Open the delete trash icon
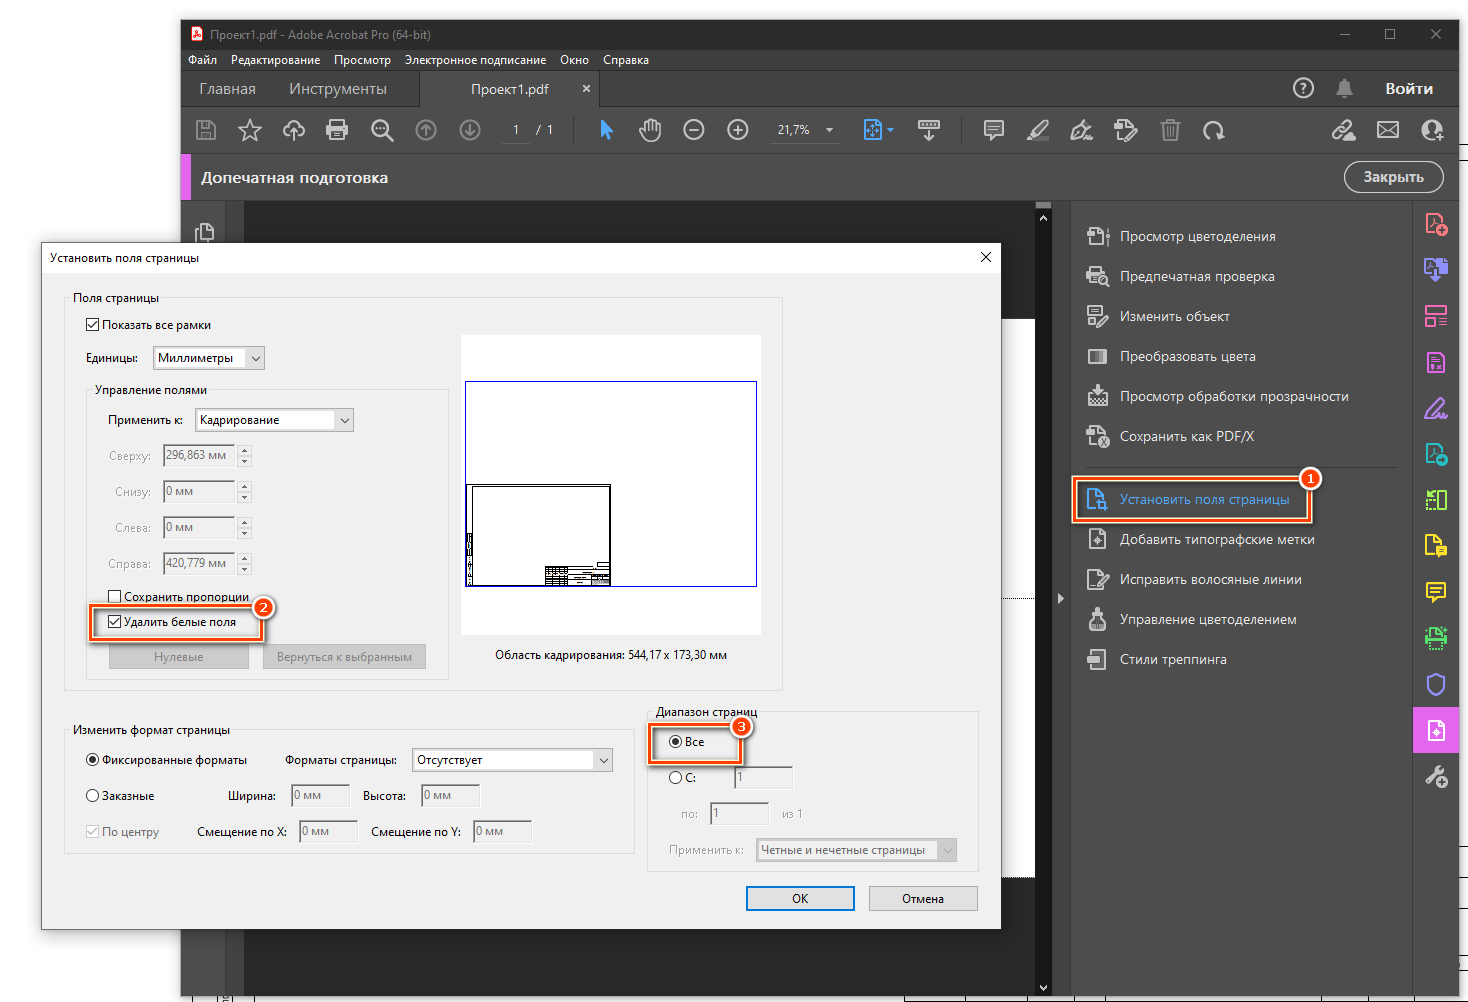 pyautogui.click(x=1170, y=130)
